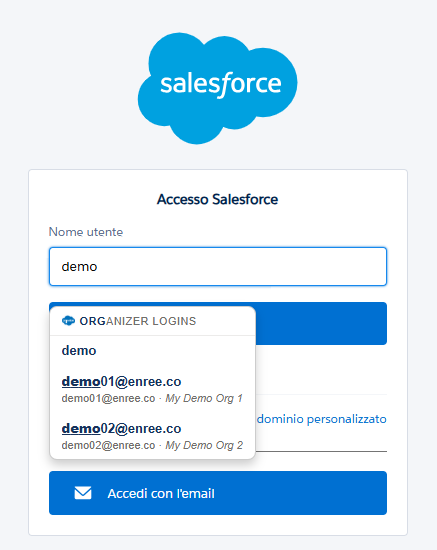Focus the Nome utente input field
This screenshot has height=550, width=437.
tap(218, 267)
